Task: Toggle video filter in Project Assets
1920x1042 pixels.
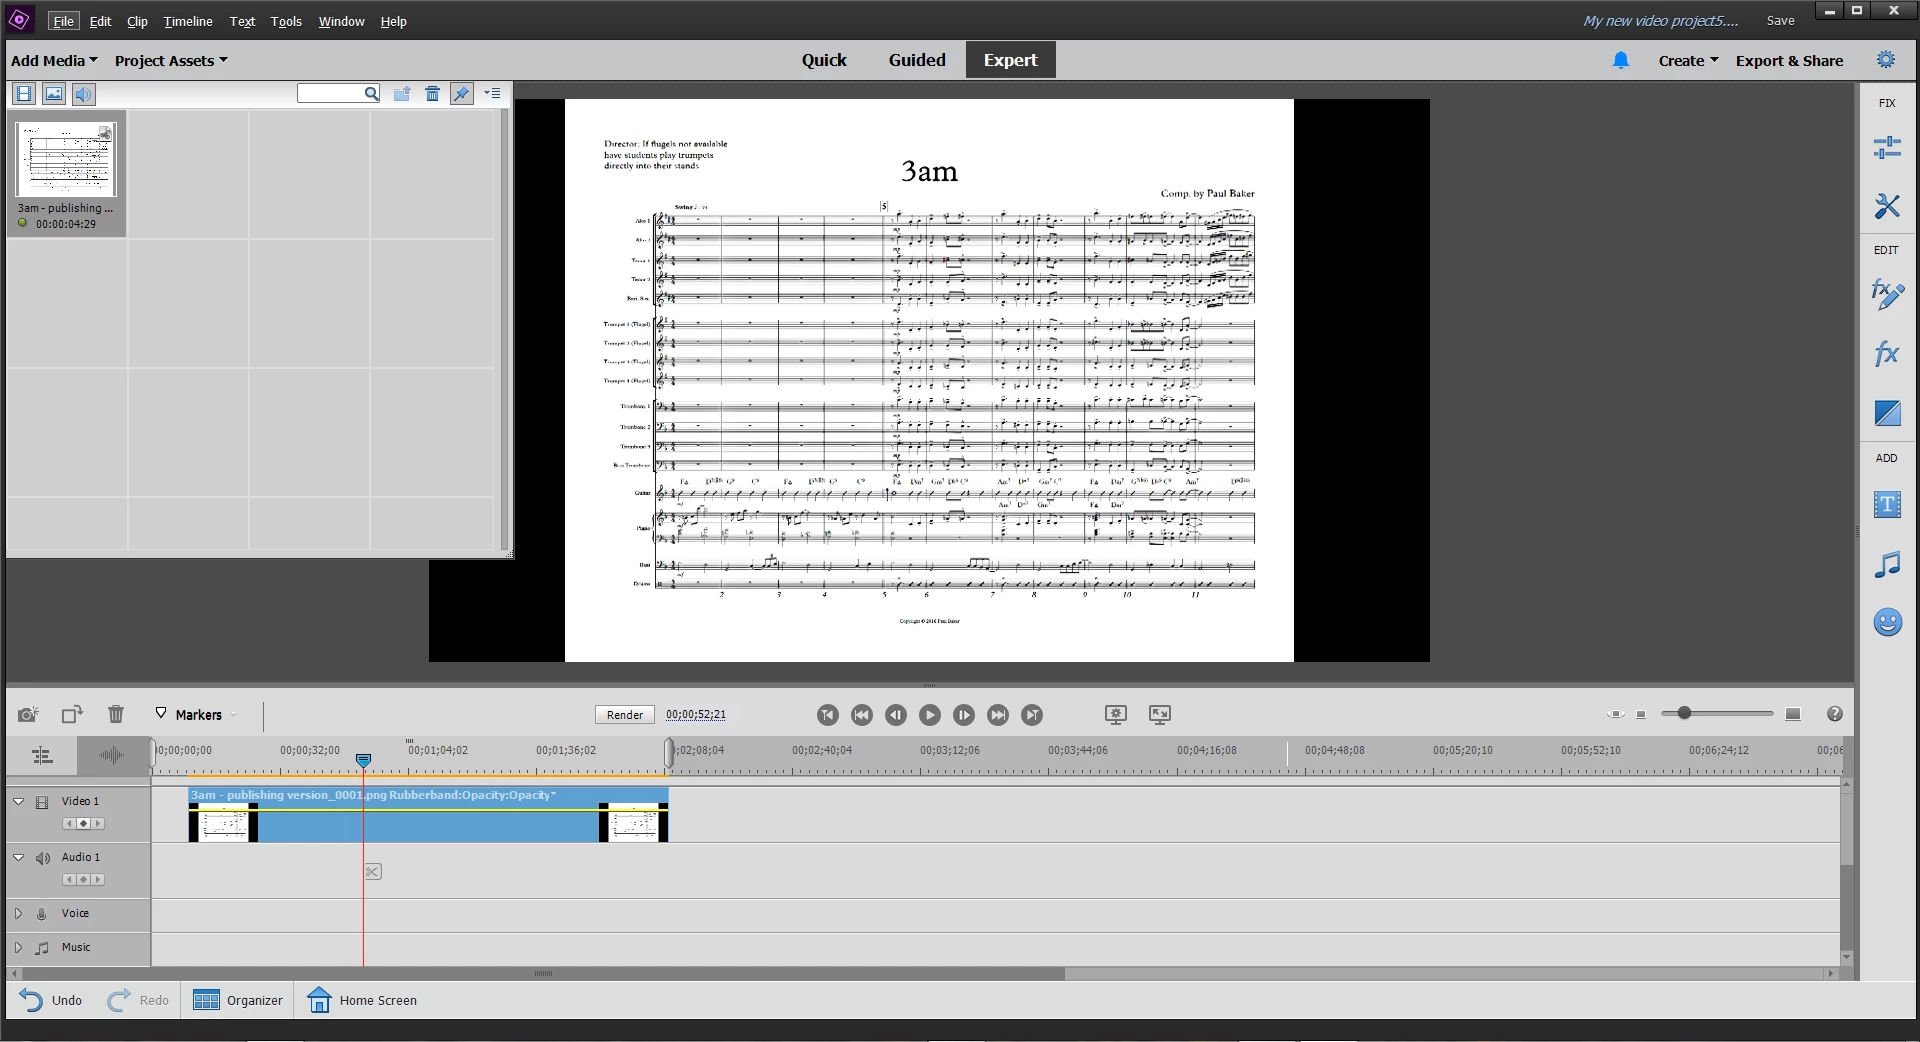Action: (x=24, y=94)
